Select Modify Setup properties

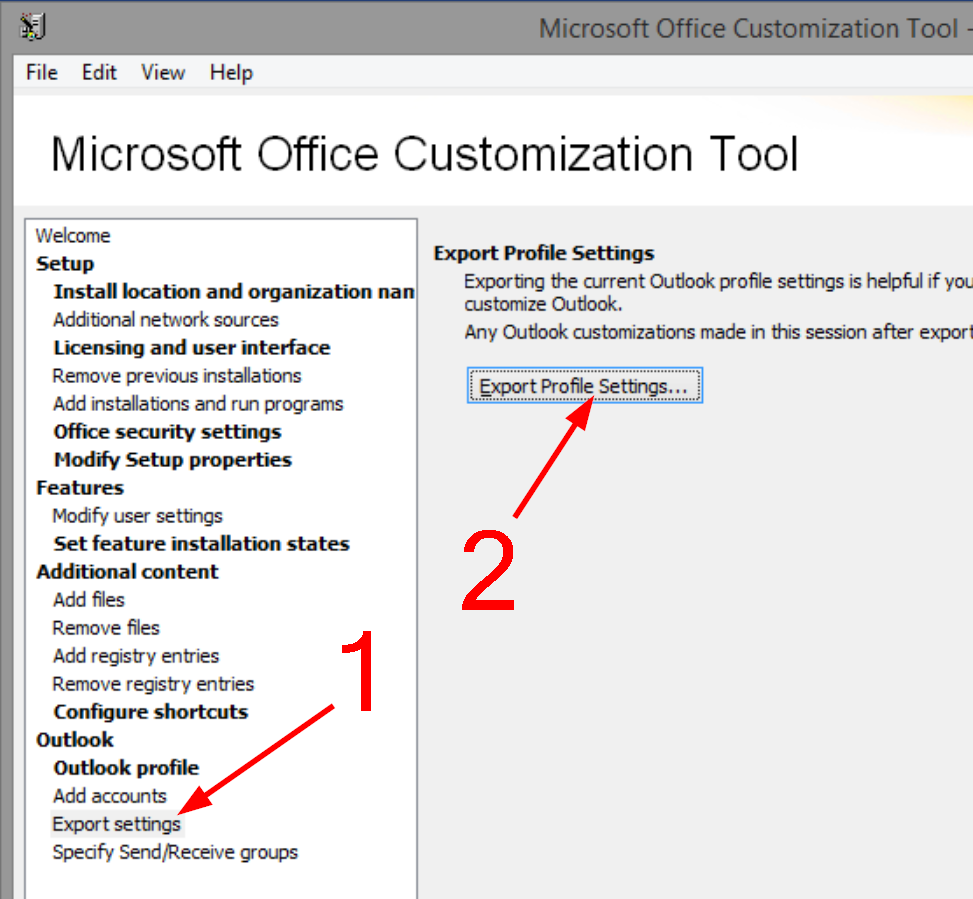click(x=172, y=460)
